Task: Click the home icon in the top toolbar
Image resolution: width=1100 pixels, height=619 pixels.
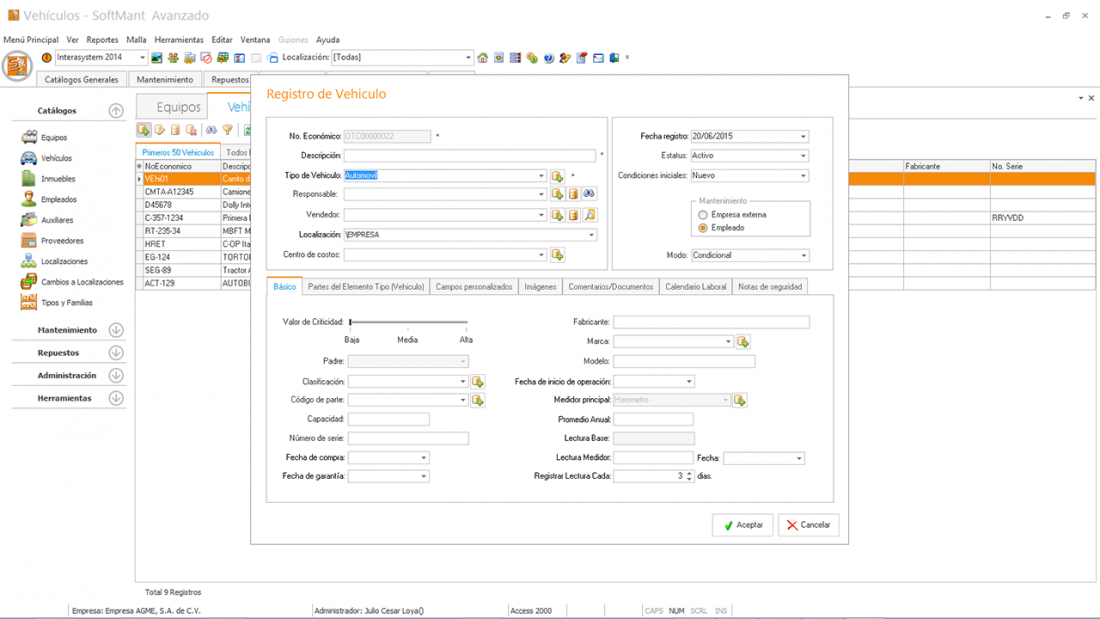Action: click(483, 58)
